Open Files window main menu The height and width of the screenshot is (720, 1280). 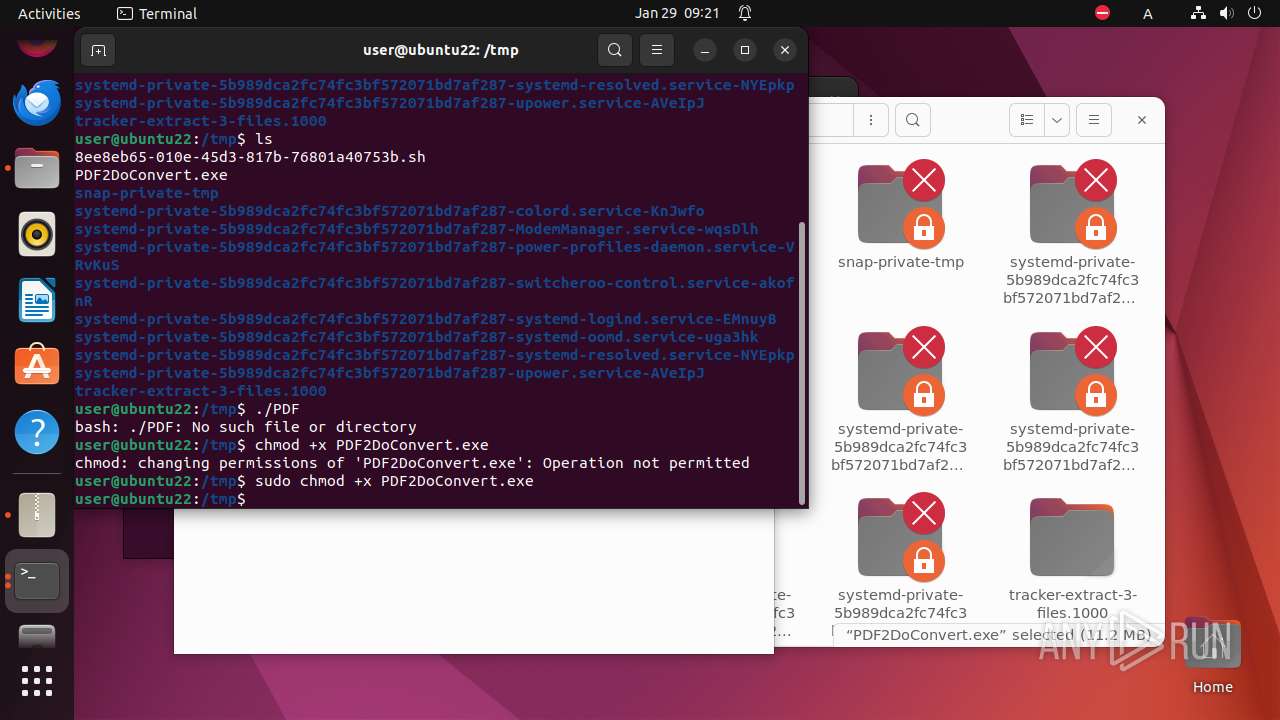coord(1094,120)
